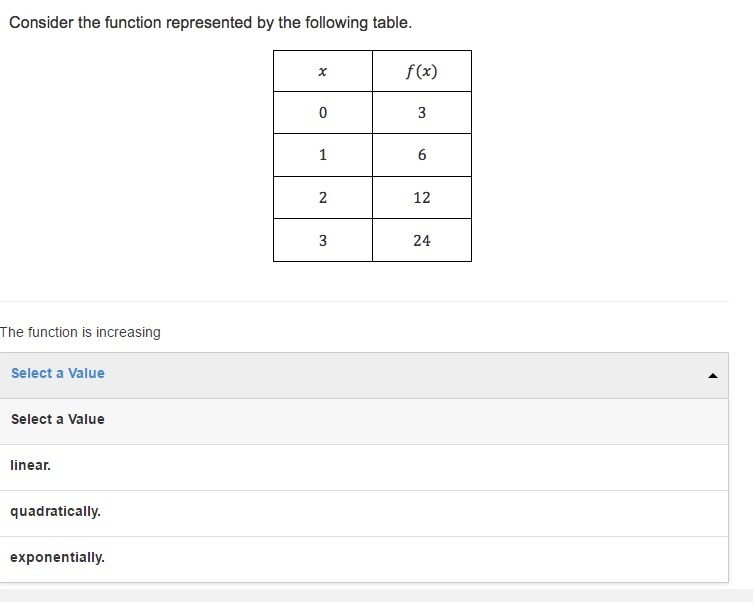Choose the 'linear.' option

(364, 467)
